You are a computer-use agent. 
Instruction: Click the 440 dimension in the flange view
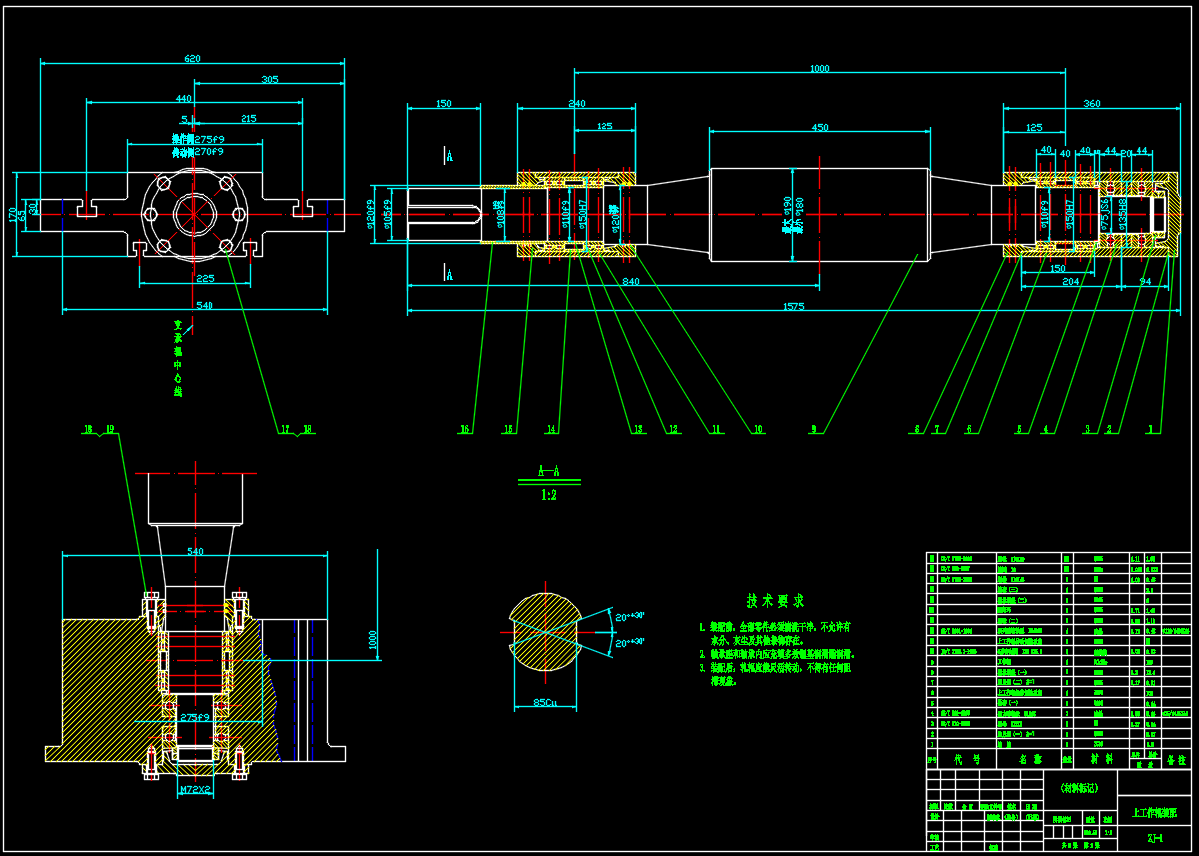click(x=183, y=99)
